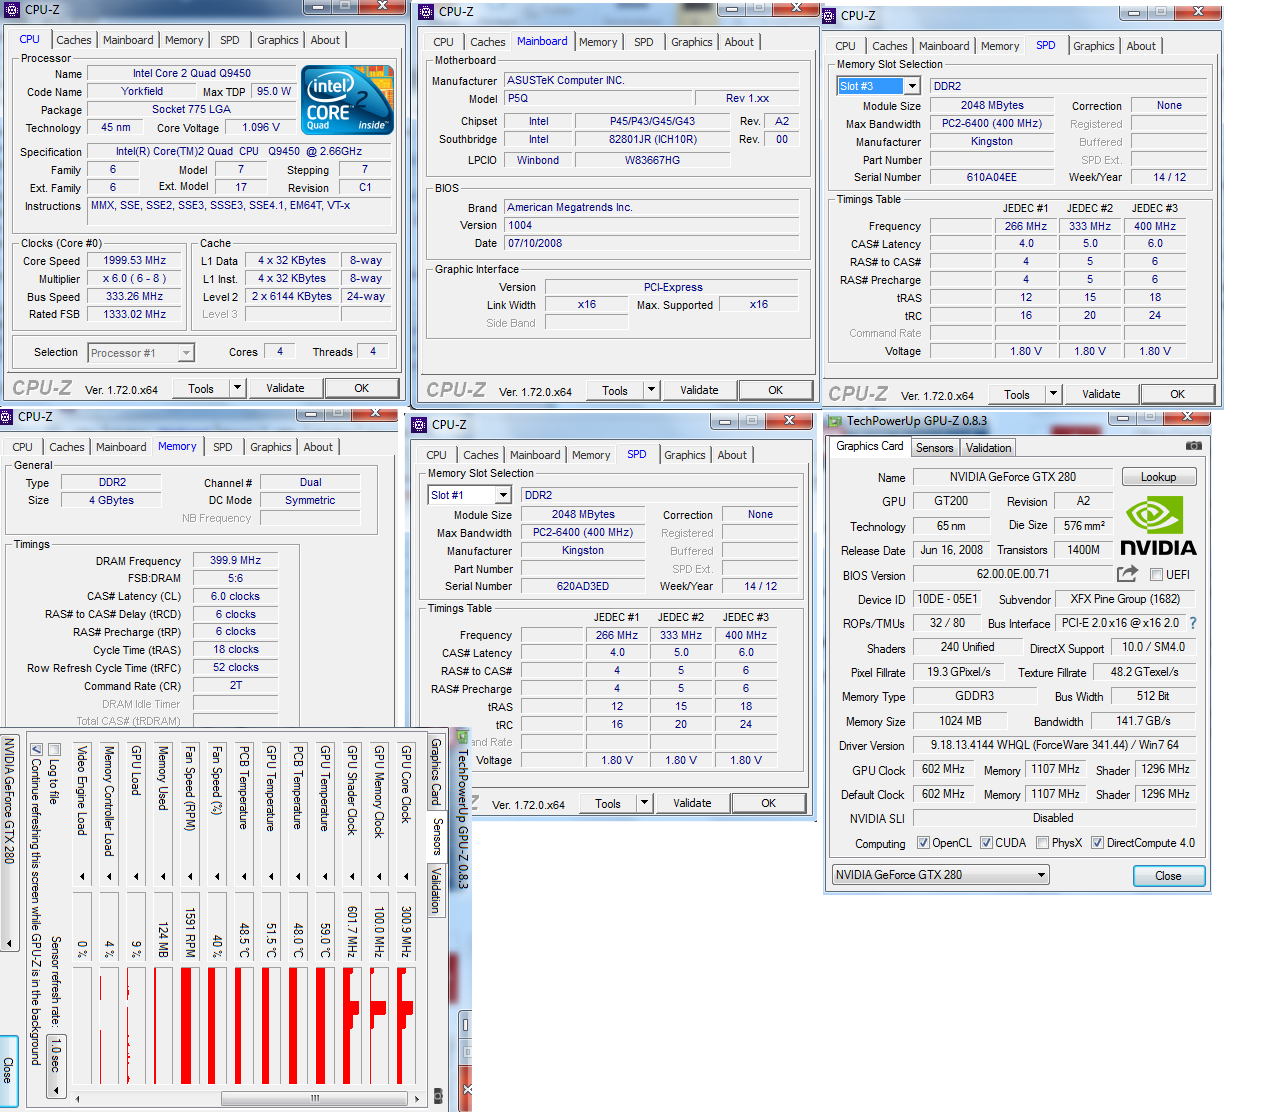Click the Tools button in the Slot #3 window
1280x1112 pixels.
(x=1017, y=394)
